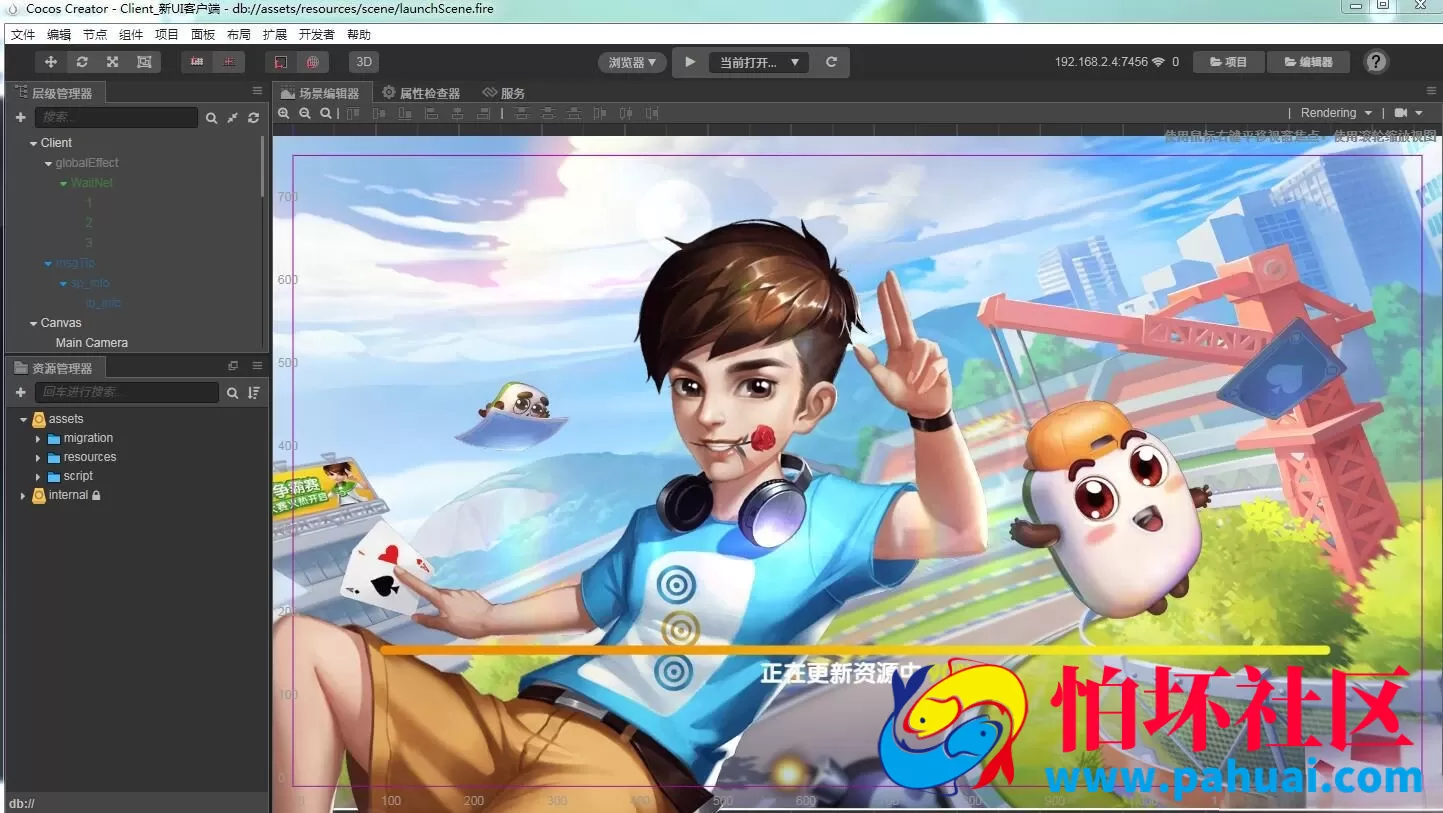Select the Move tool in the top toolbar
The height and width of the screenshot is (813, 1443).
click(51, 62)
